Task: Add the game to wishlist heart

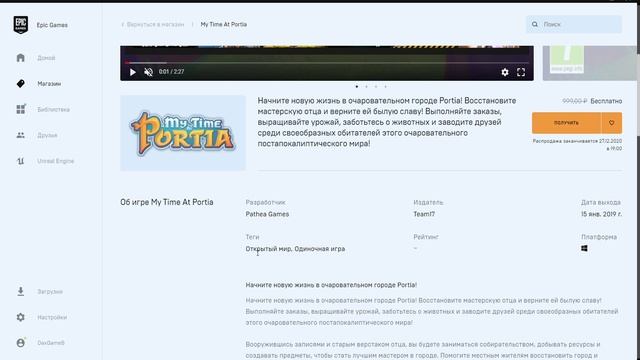Action: click(611, 123)
